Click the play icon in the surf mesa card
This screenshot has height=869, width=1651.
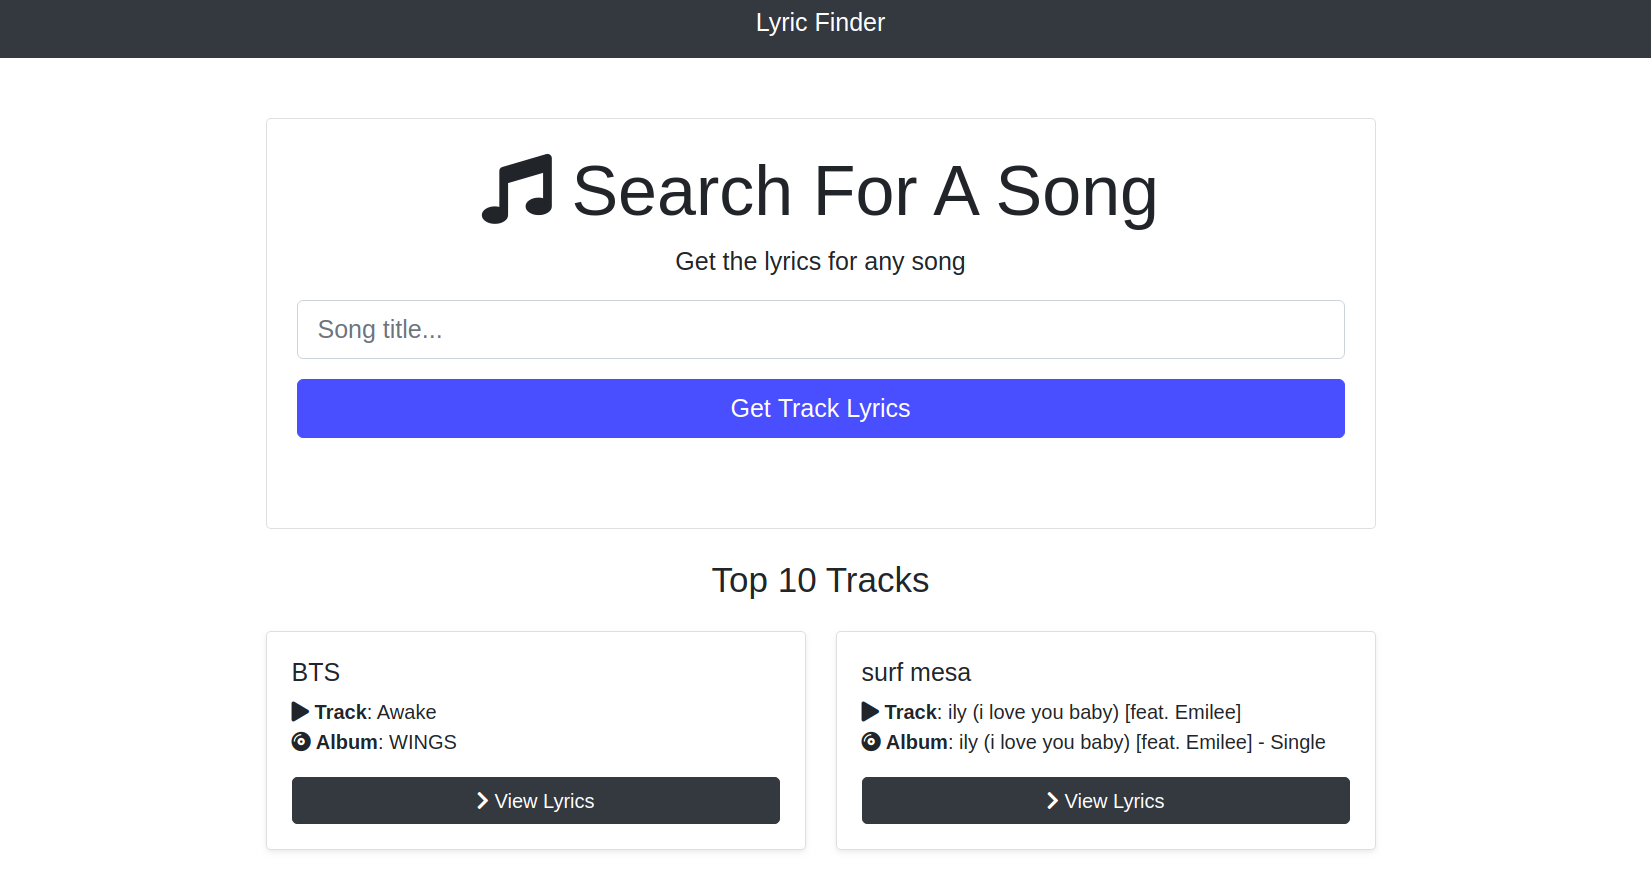click(x=870, y=711)
